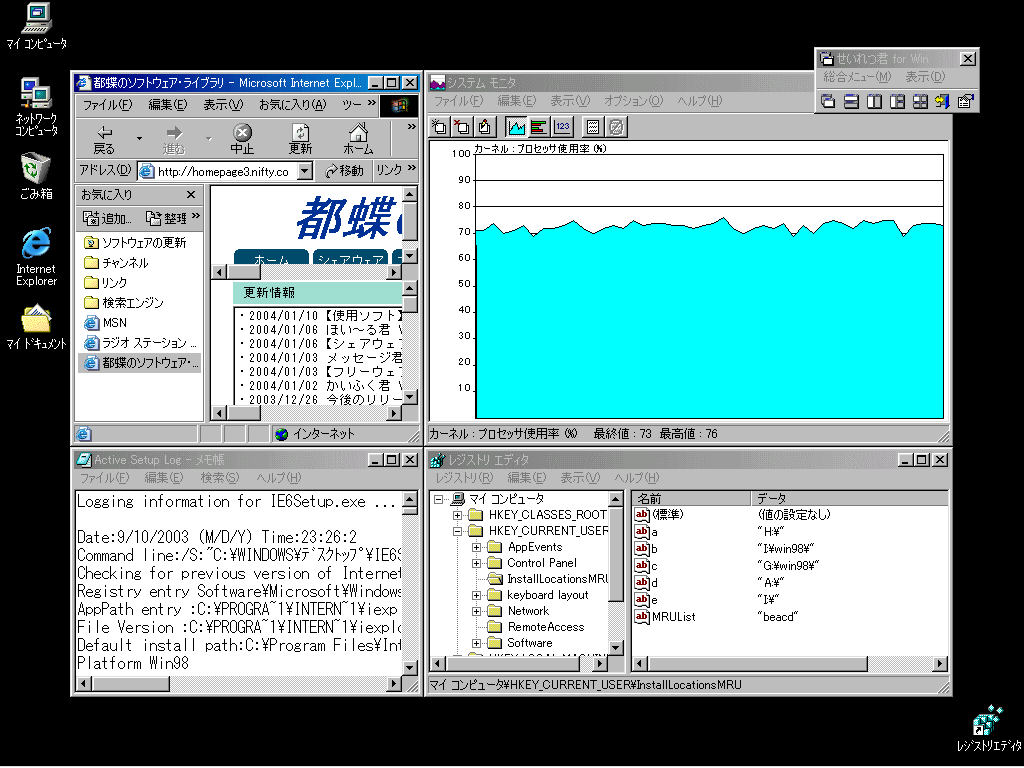
Task: Click the start logging icon in System Monitor
Action: (x=593, y=127)
